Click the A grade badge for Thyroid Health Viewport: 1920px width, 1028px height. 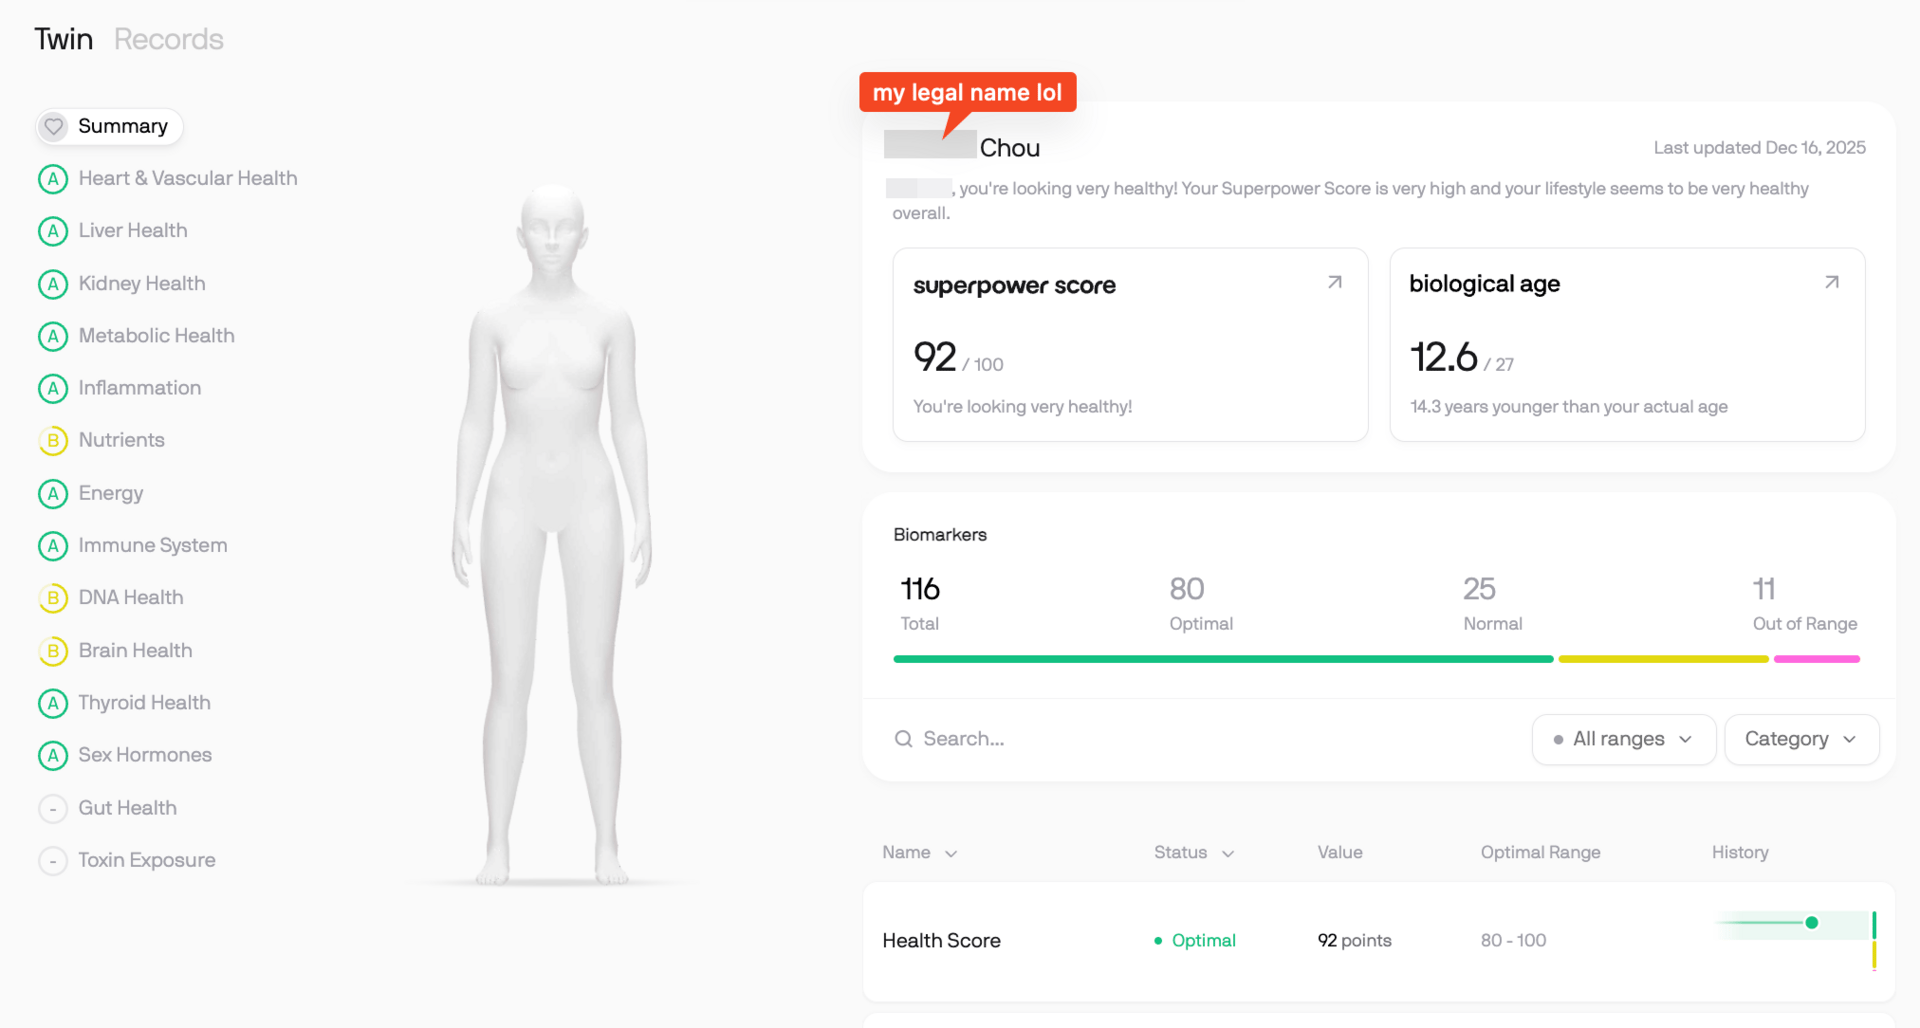click(x=53, y=703)
